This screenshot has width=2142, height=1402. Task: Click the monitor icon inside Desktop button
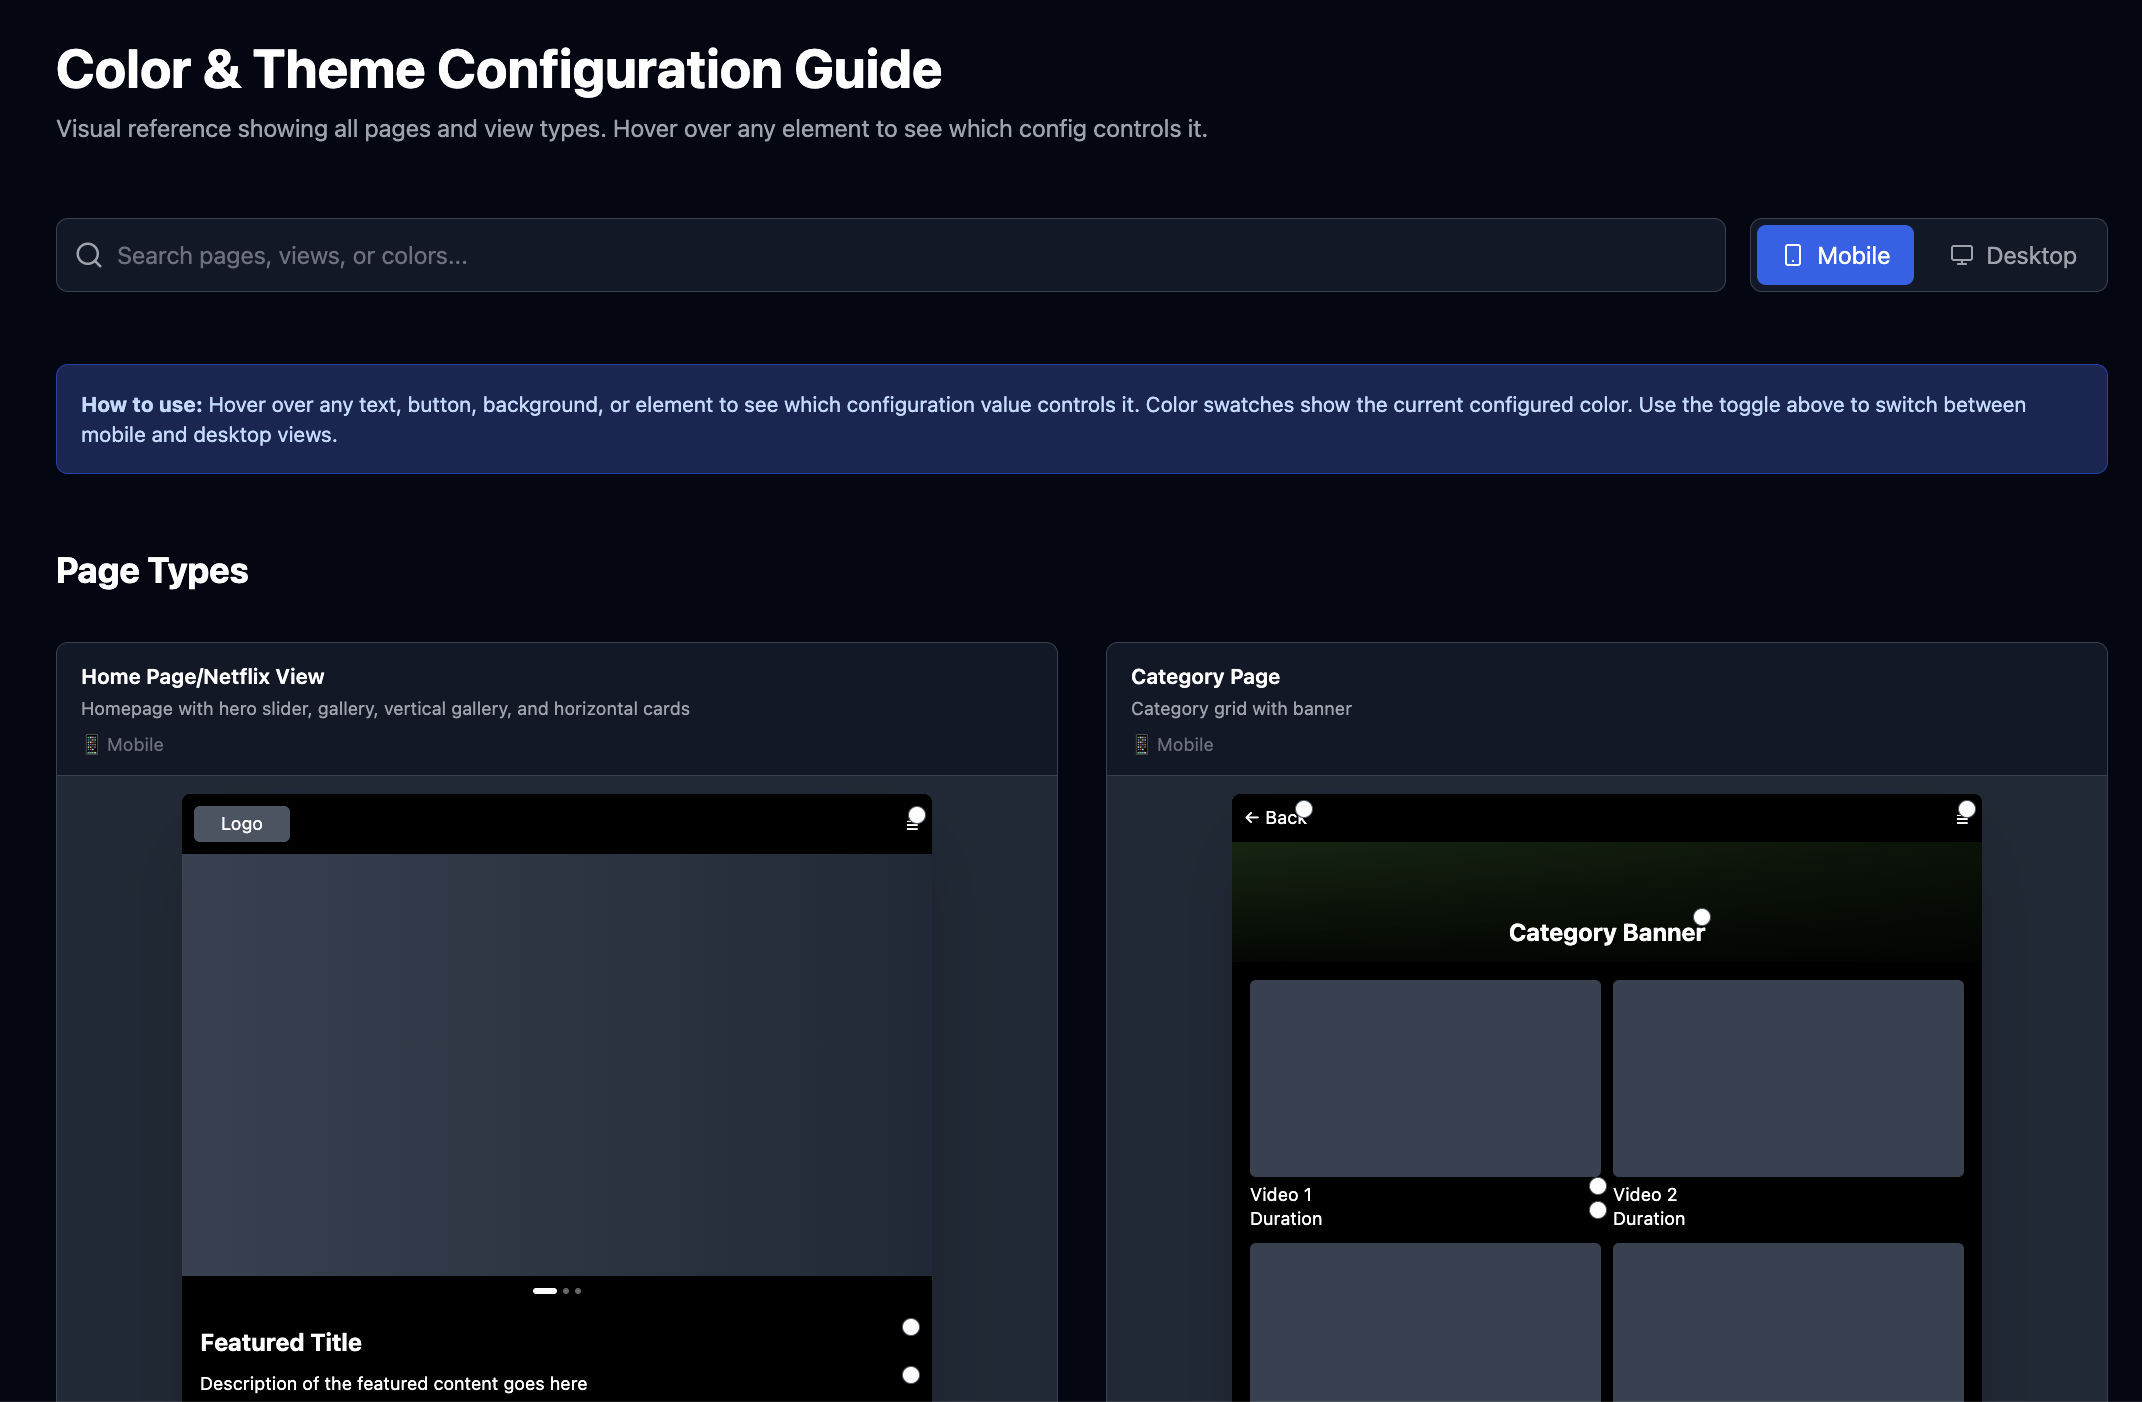pyautogui.click(x=1961, y=256)
